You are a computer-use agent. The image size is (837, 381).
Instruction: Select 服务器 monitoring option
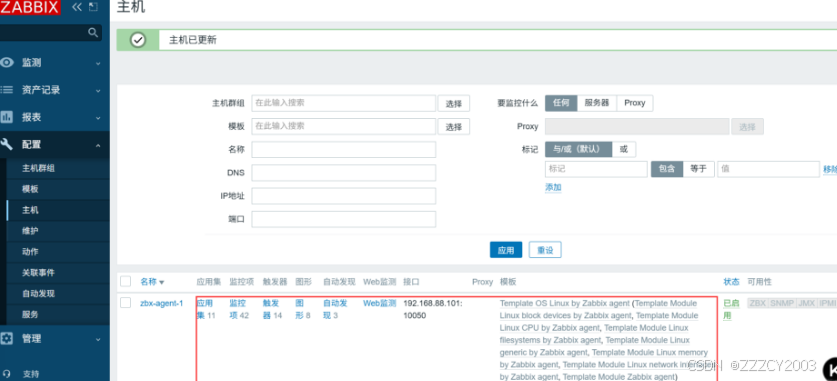click(x=597, y=103)
